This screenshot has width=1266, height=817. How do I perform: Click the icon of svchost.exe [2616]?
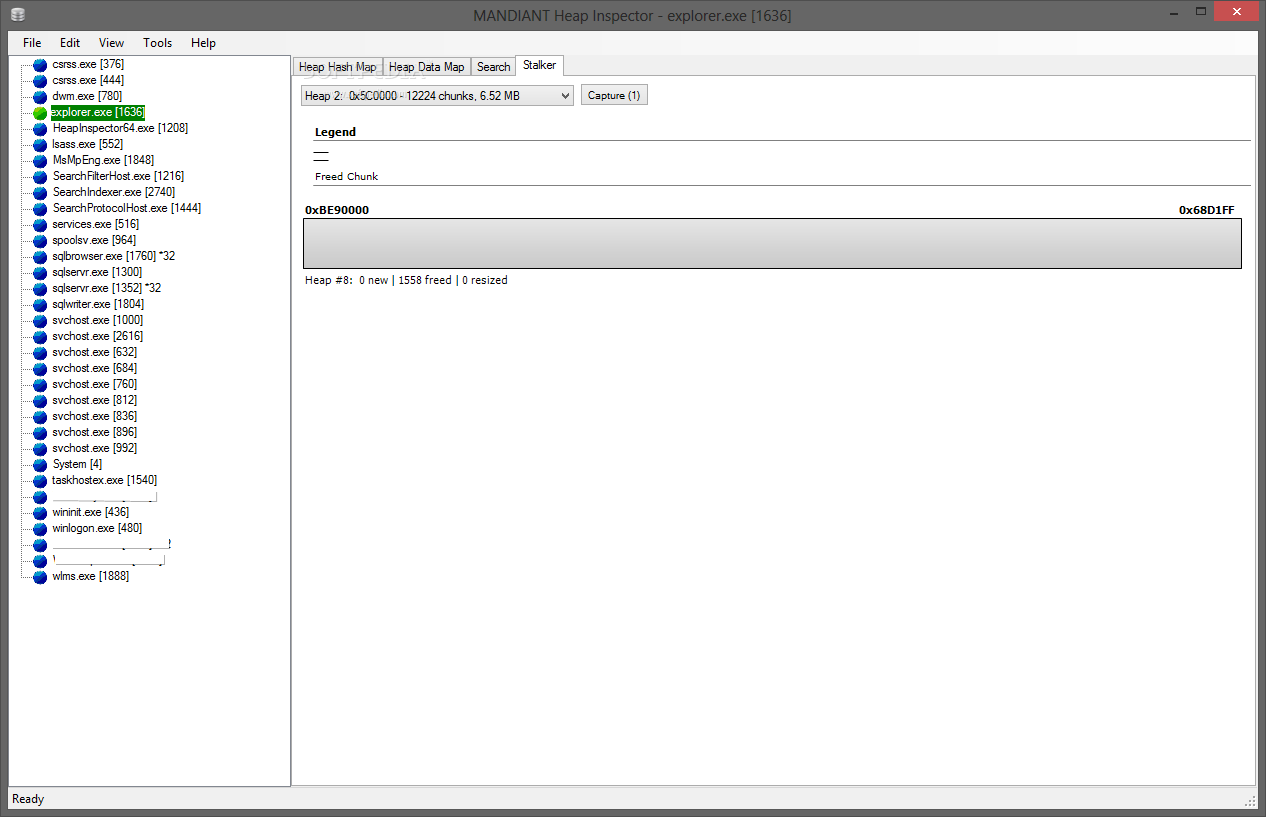click(40, 337)
